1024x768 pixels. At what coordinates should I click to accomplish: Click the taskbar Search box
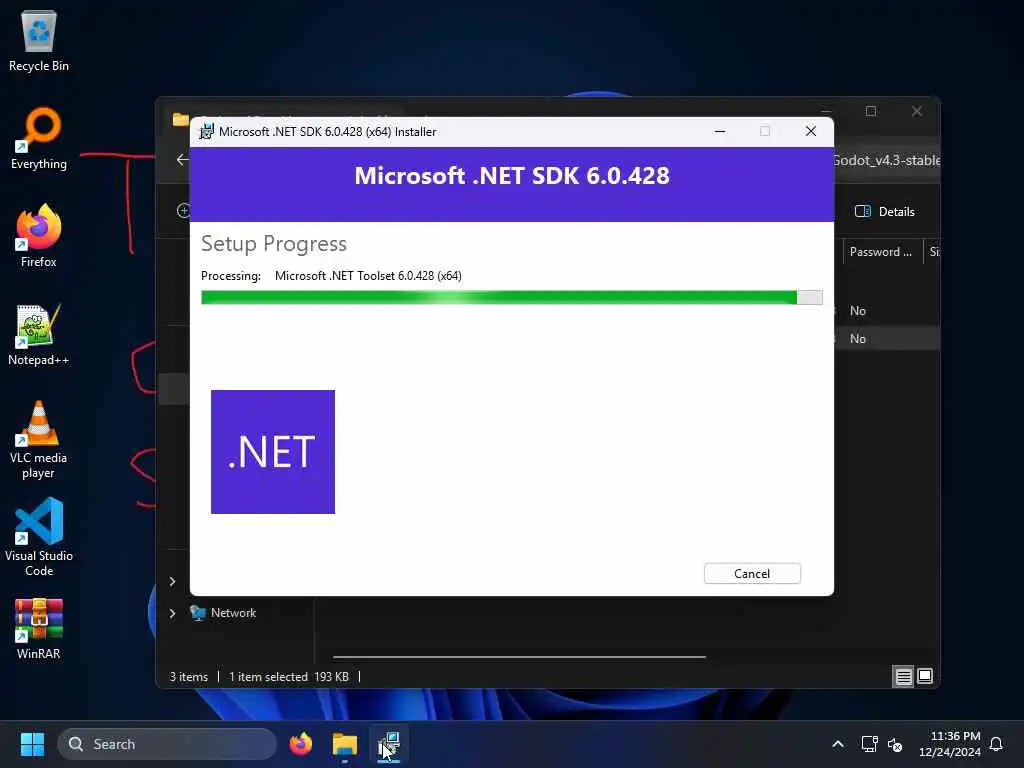167,744
